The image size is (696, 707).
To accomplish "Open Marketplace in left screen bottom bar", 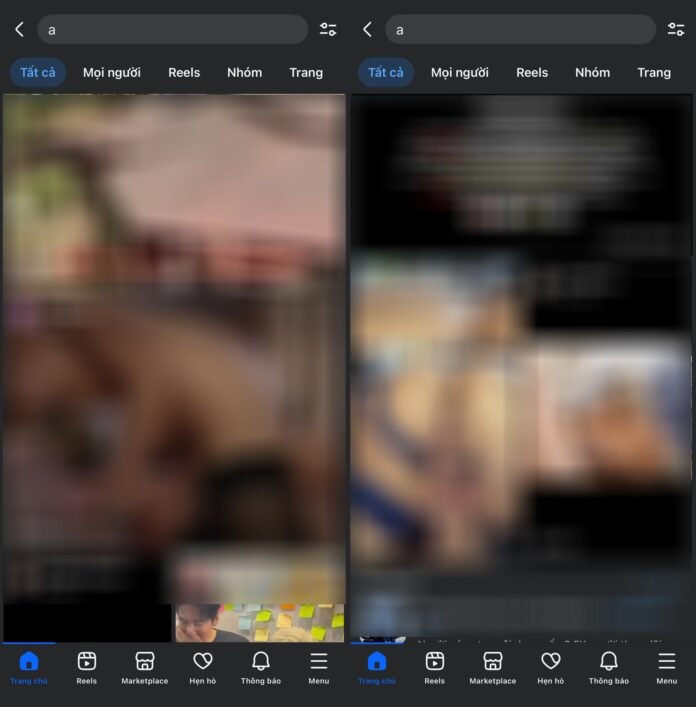I will [x=145, y=667].
